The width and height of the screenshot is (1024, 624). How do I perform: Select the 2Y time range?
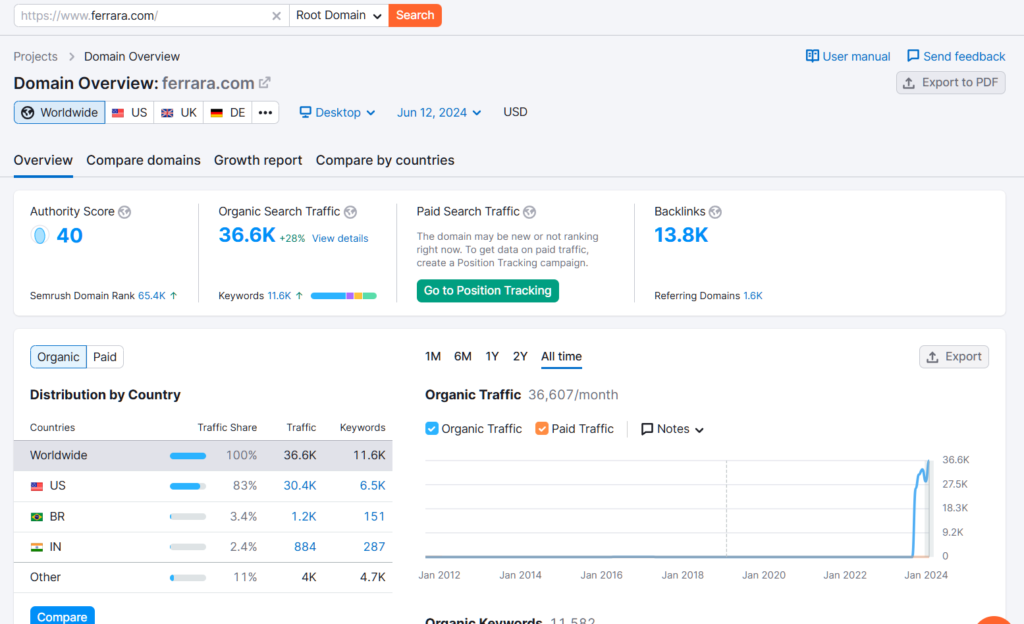click(520, 356)
